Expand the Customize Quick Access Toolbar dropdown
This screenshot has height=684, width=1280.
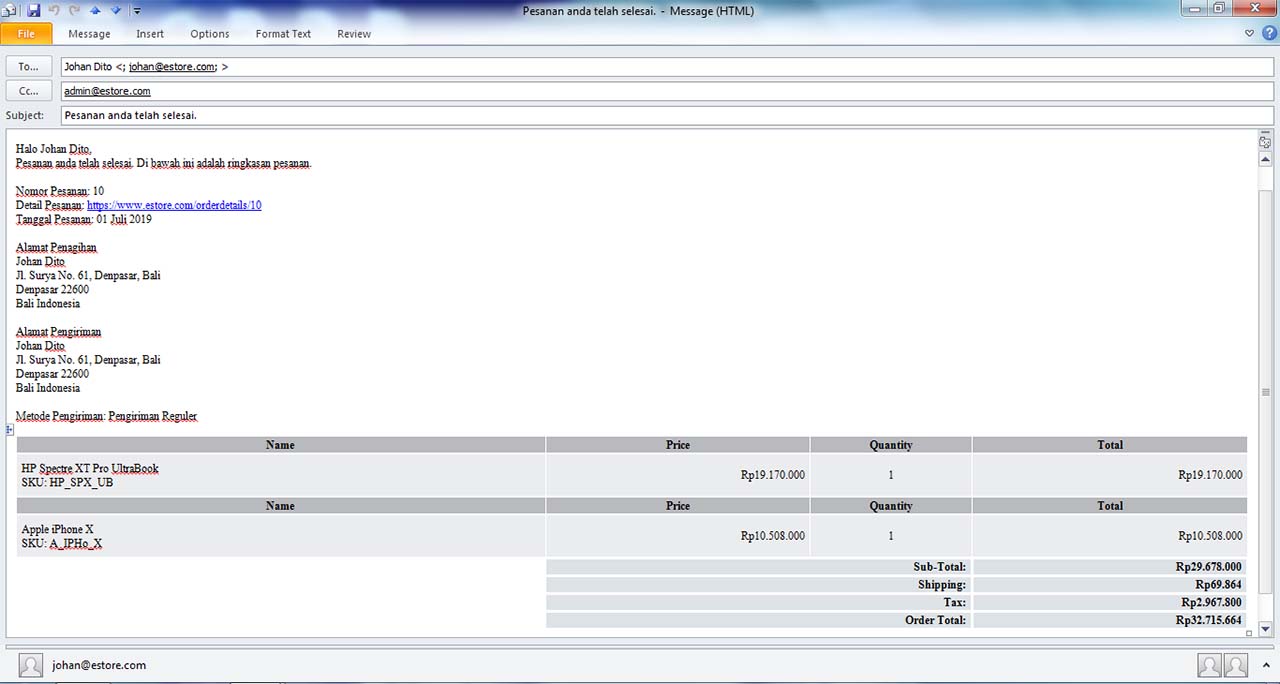coord(137,11)
